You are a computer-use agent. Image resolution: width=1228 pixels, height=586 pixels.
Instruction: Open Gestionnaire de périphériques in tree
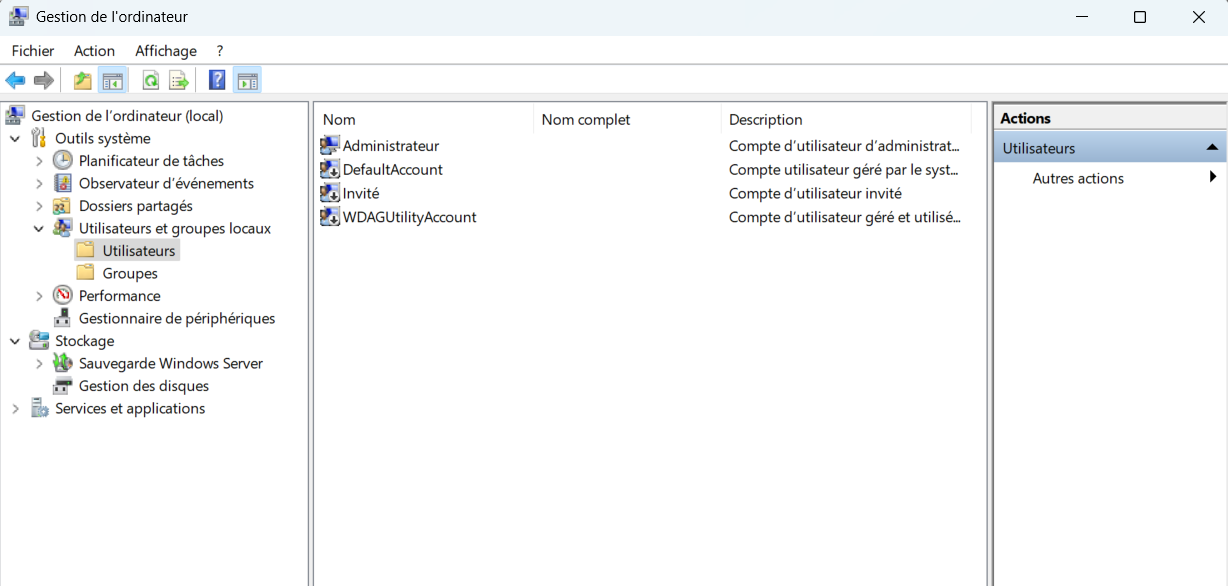(176, 319)
